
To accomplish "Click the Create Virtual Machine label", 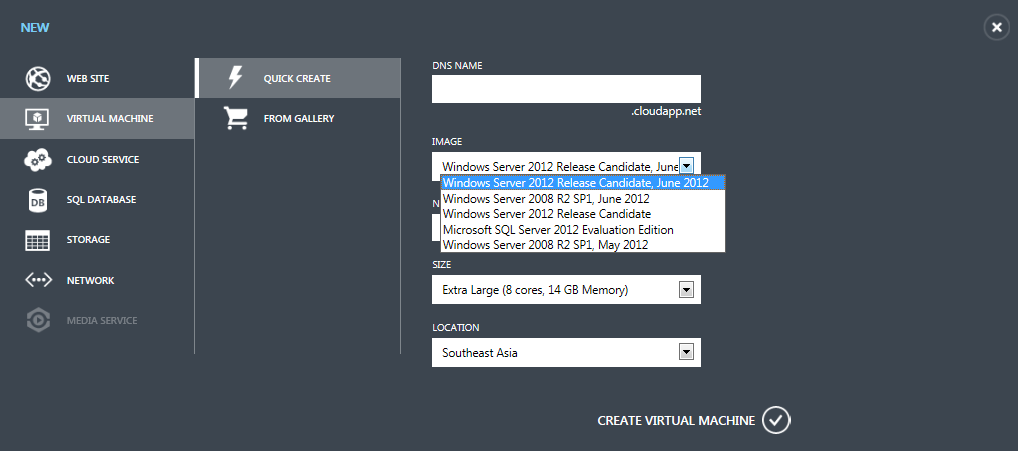I will coord(676,421).
